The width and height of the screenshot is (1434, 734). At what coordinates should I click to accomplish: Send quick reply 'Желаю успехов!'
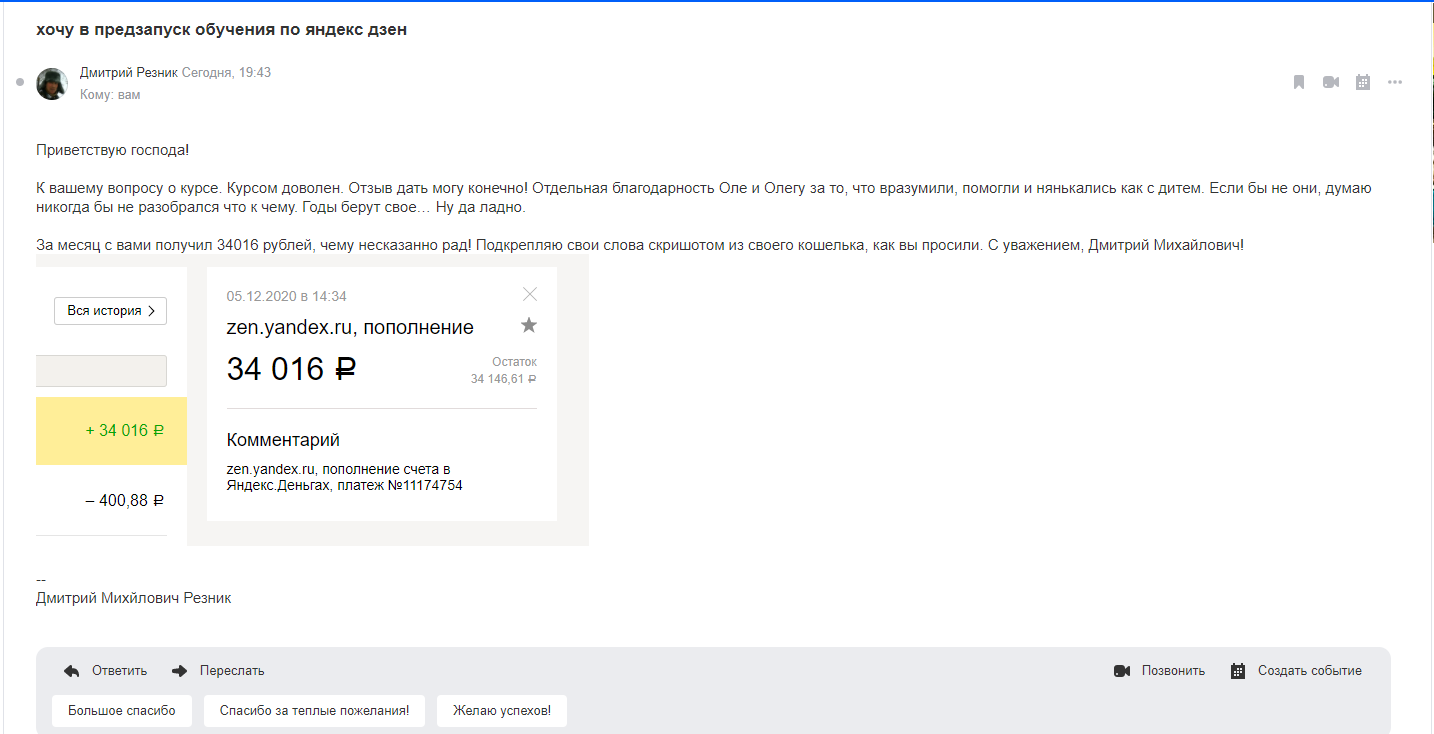(502, 711)
